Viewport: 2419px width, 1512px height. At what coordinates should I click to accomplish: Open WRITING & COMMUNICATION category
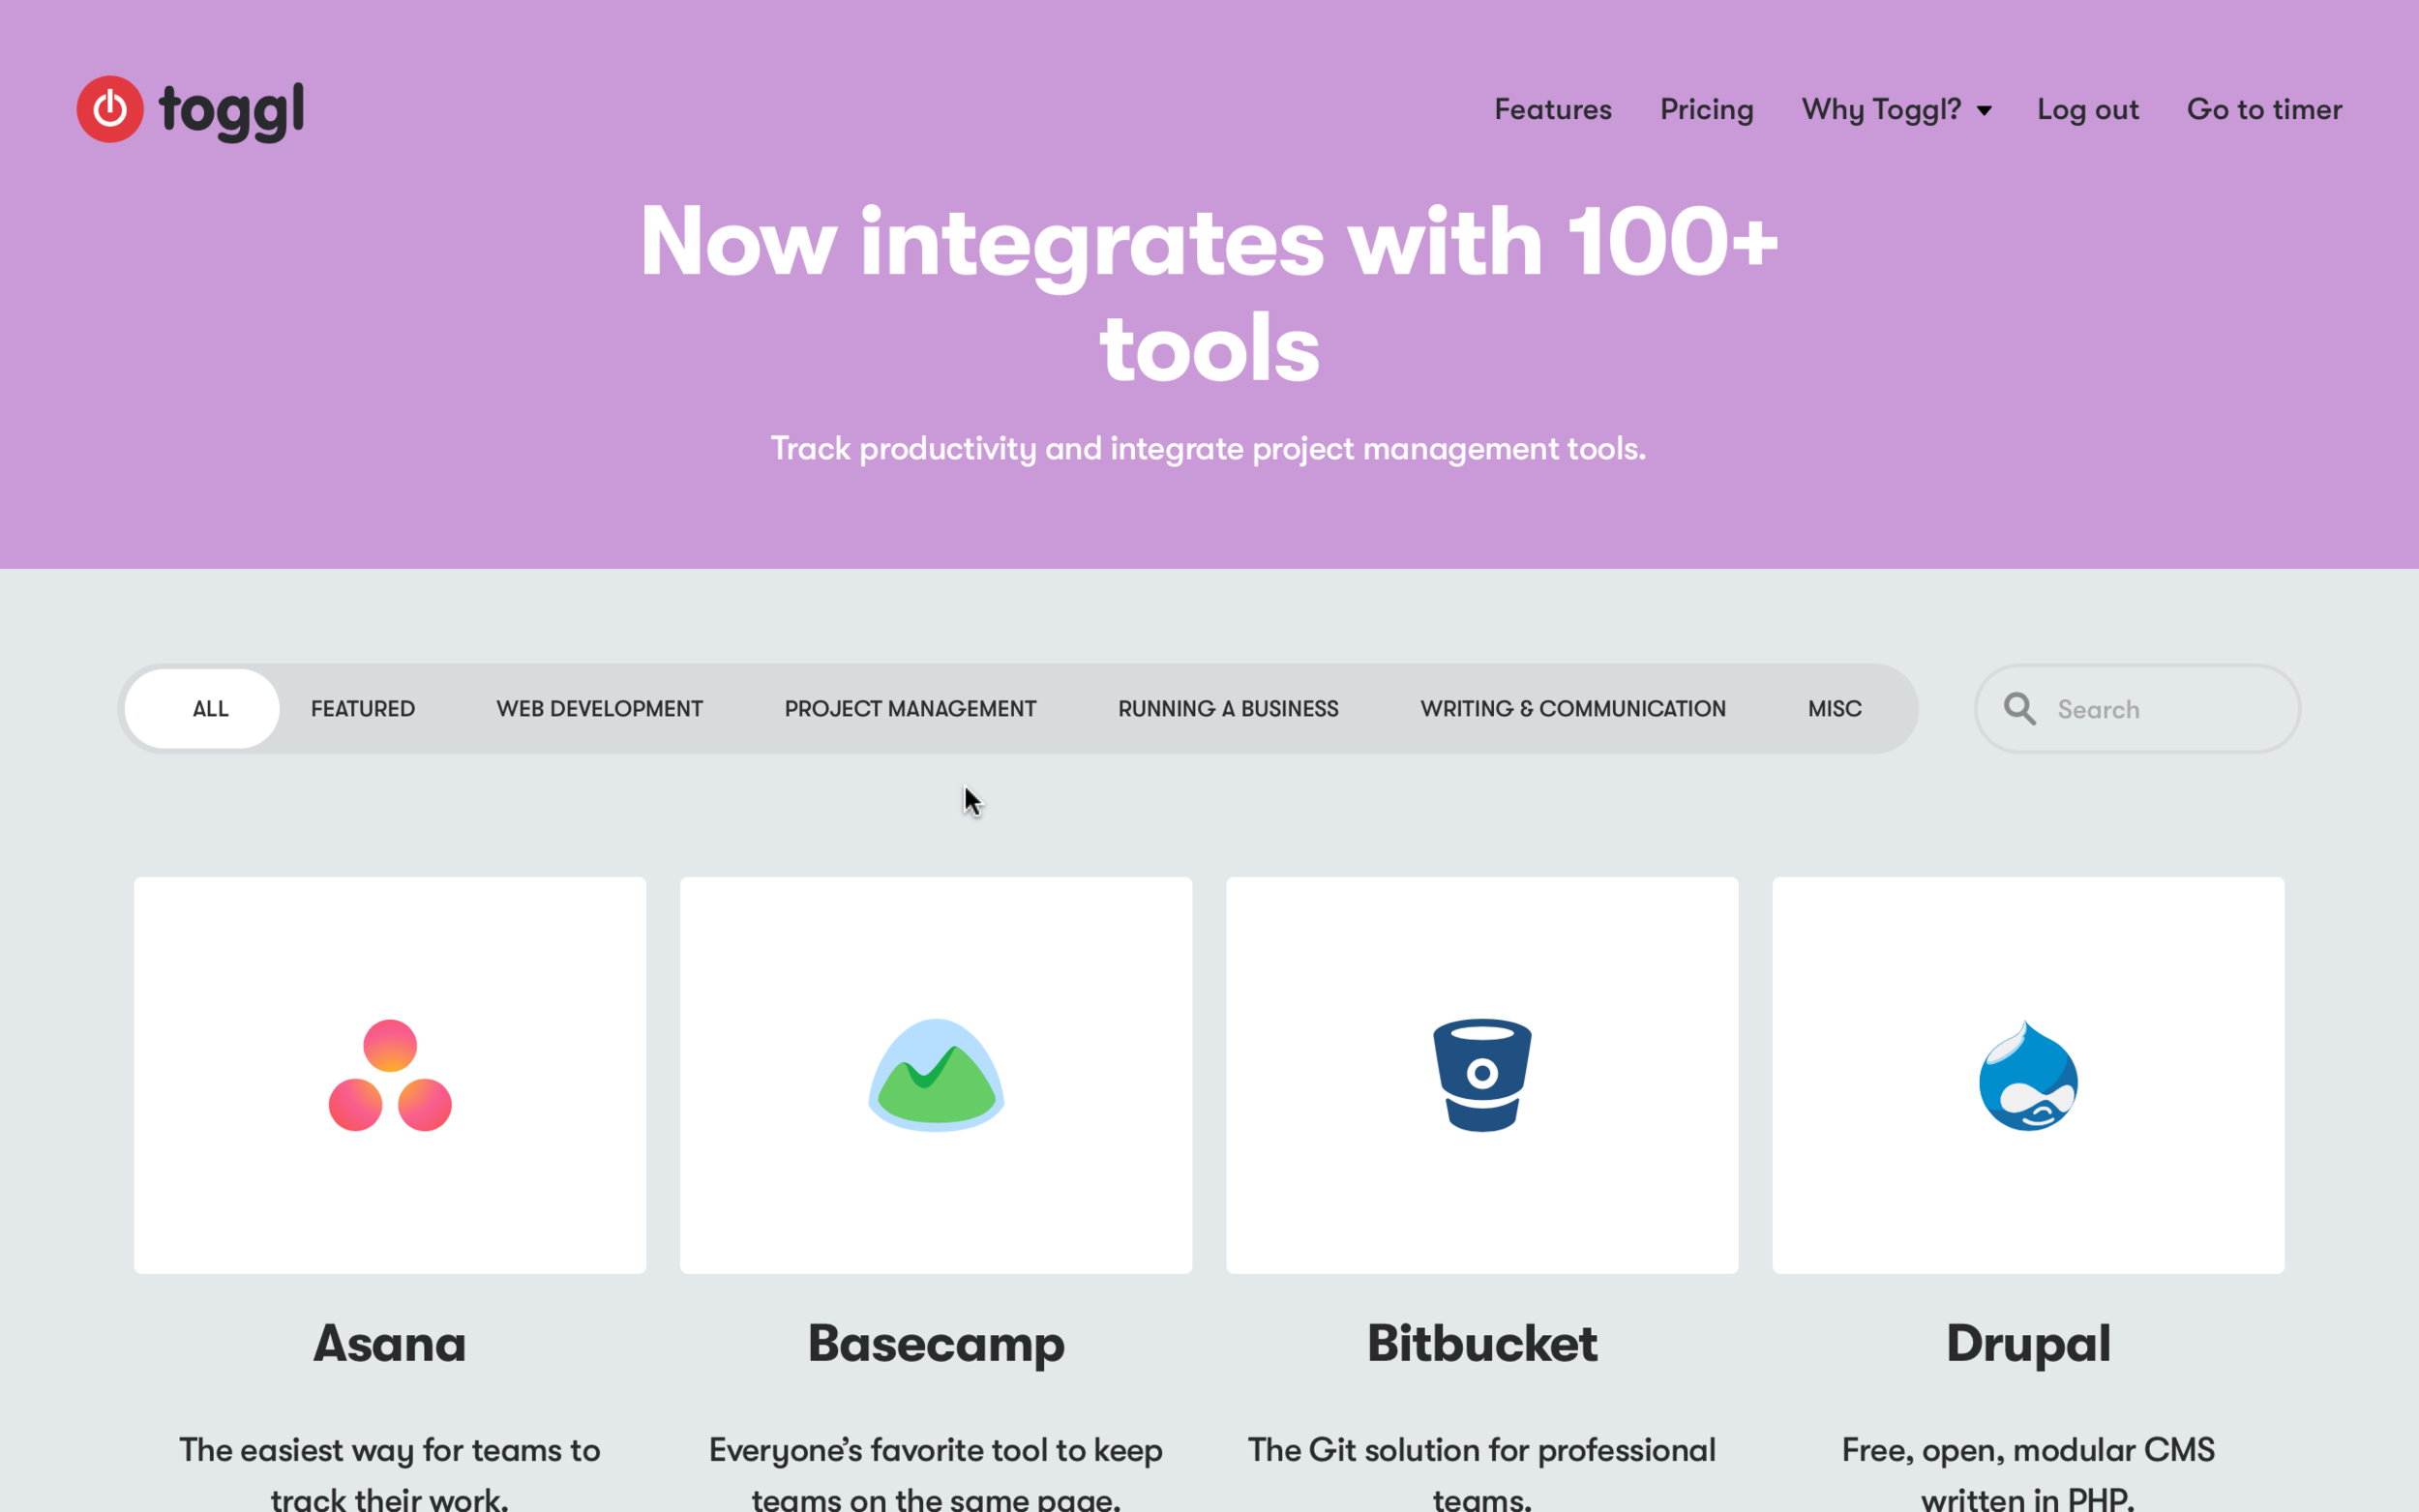(1573, 708)
